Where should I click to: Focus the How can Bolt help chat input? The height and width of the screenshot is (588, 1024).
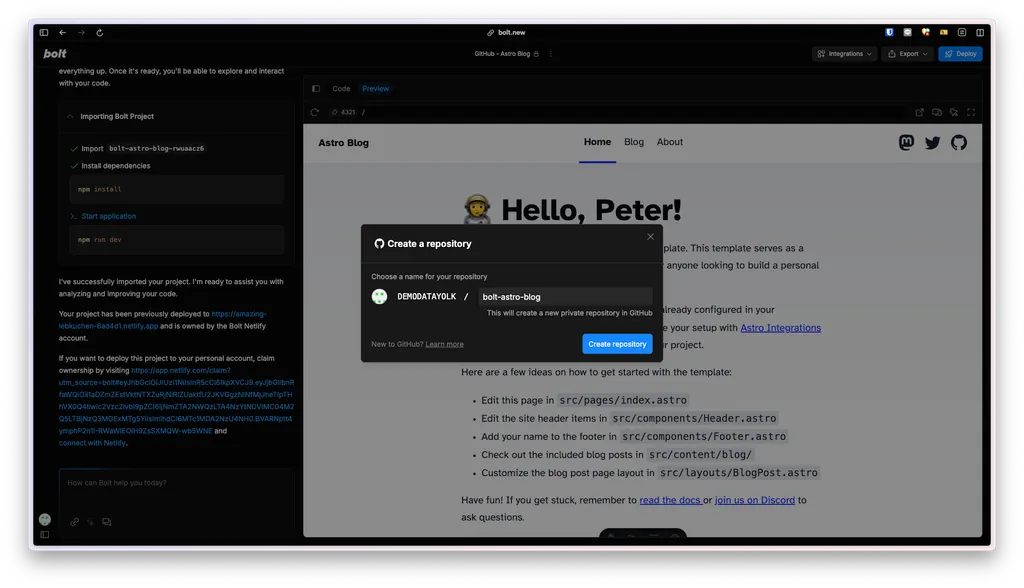tap(176, 483)
